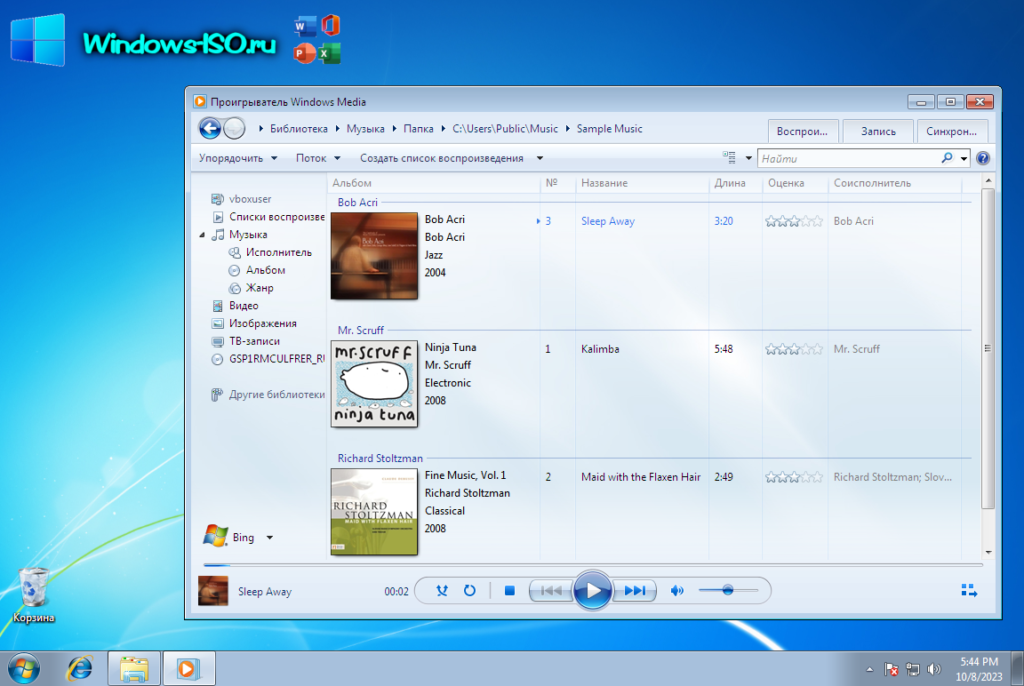Open the Упорядочить dropdown menu

238,158
